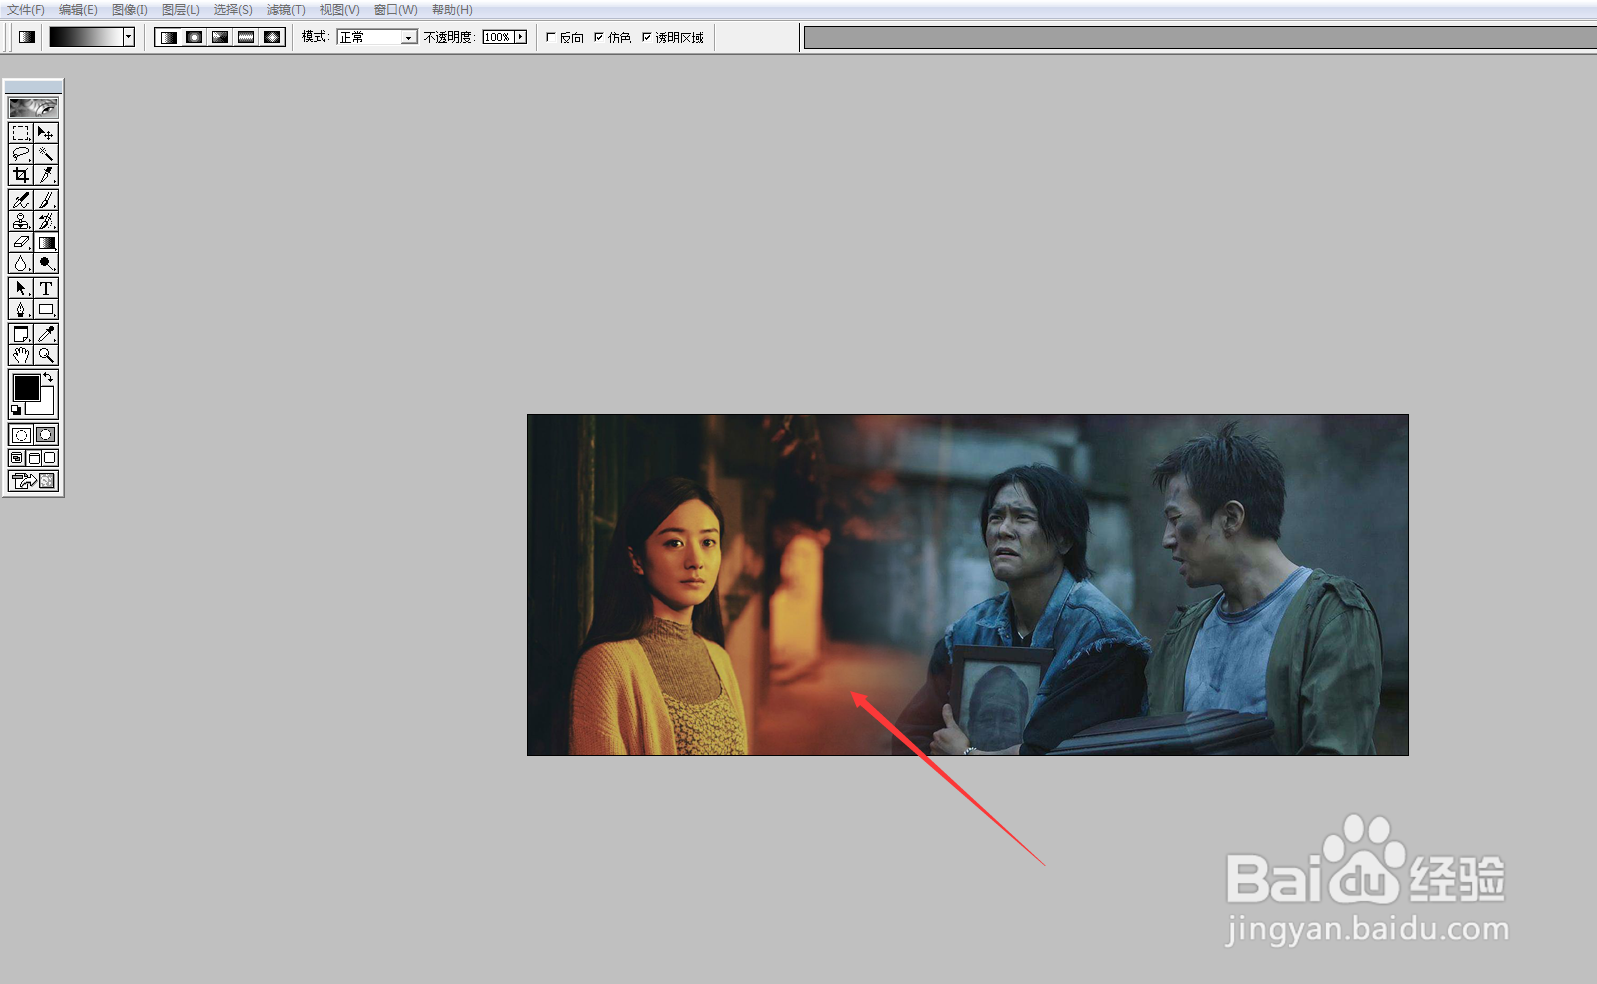The height and width of the screenshot is (984, 1597).
Task: Select the Pen tool
Action: (x=21, y=309)
